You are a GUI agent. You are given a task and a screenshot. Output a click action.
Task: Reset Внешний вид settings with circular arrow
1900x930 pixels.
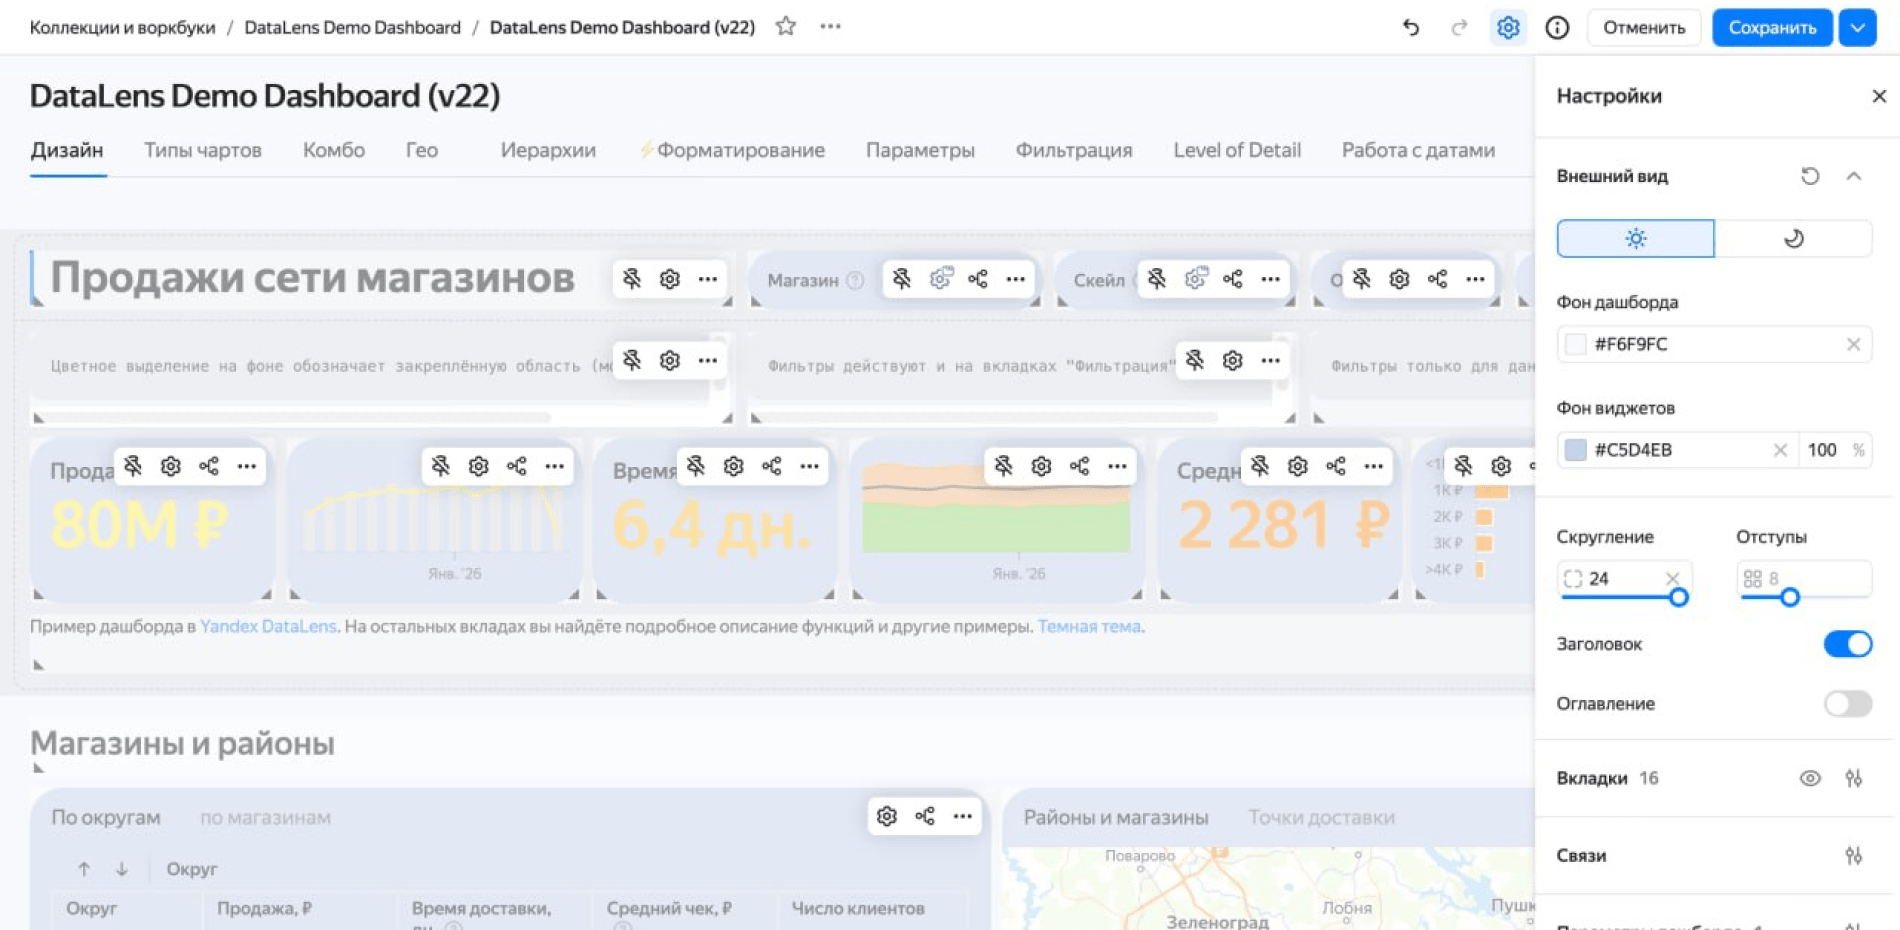click(1810, 176)
